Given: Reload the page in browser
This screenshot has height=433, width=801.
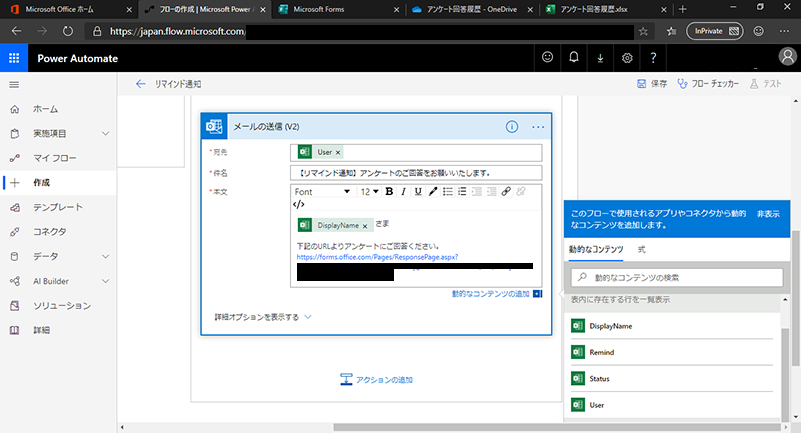Looking at the screenshot, I should coord(67,31).
